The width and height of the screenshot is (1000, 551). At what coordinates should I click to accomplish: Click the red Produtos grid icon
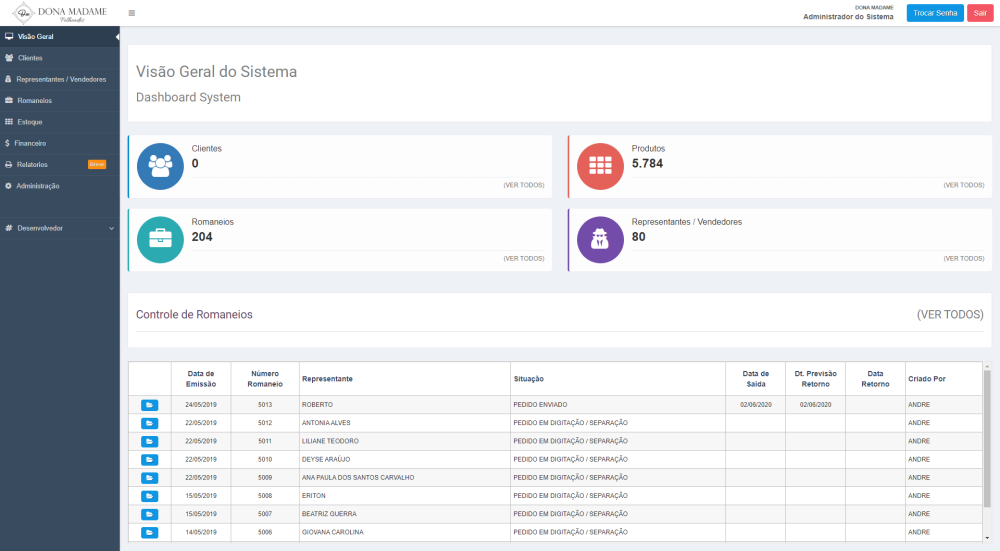pos(600,166)
